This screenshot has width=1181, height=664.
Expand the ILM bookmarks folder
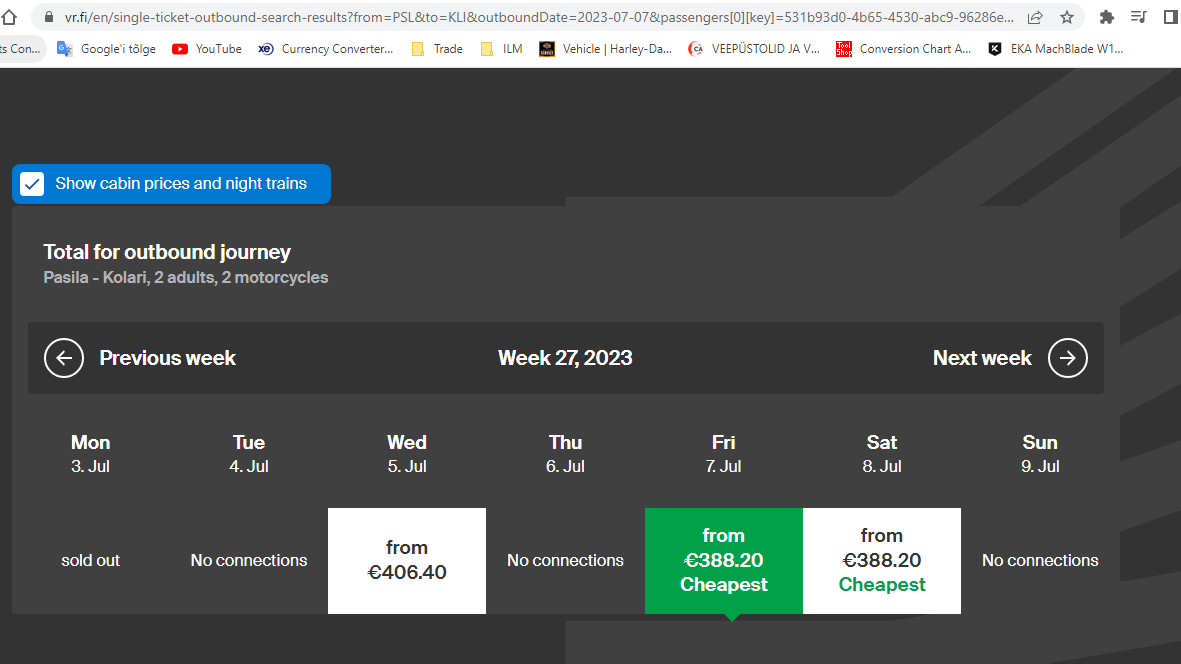pos(502,48)
